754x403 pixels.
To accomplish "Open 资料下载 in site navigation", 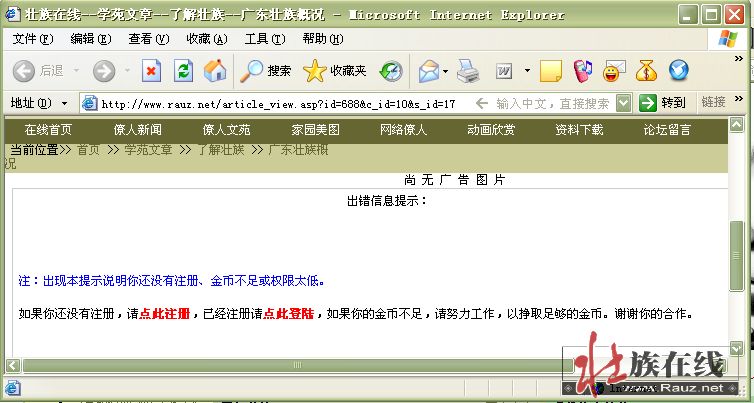I will point(579,130).
